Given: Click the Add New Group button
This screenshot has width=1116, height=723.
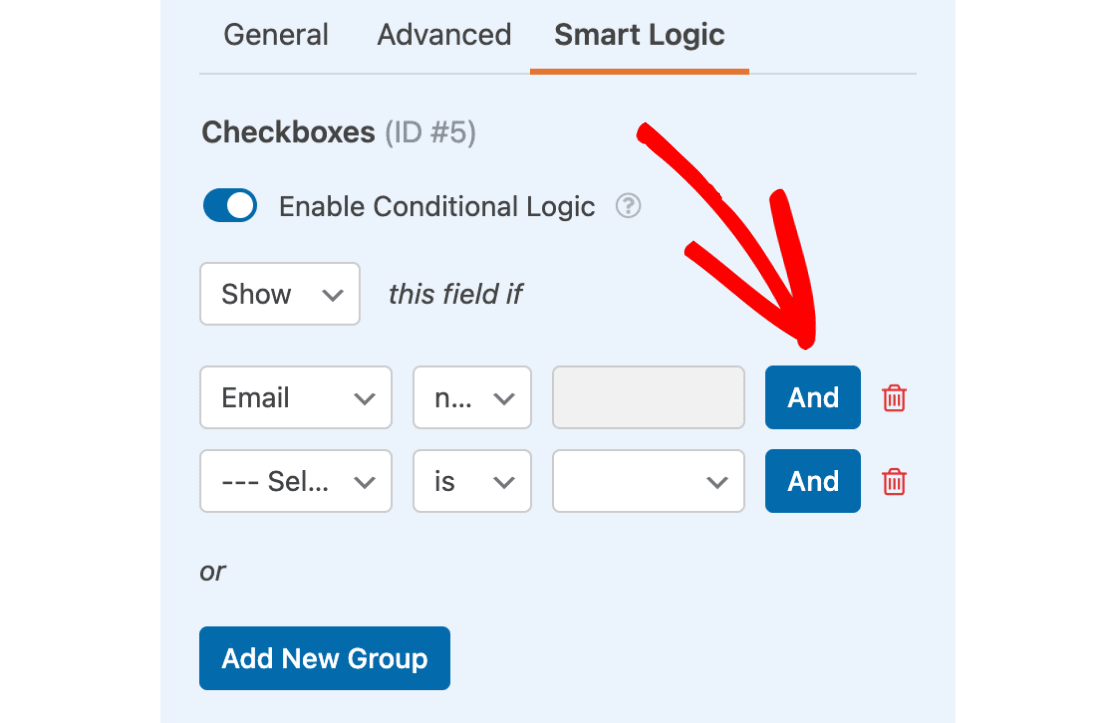Looking at the screenshot, I should point(325,658).
